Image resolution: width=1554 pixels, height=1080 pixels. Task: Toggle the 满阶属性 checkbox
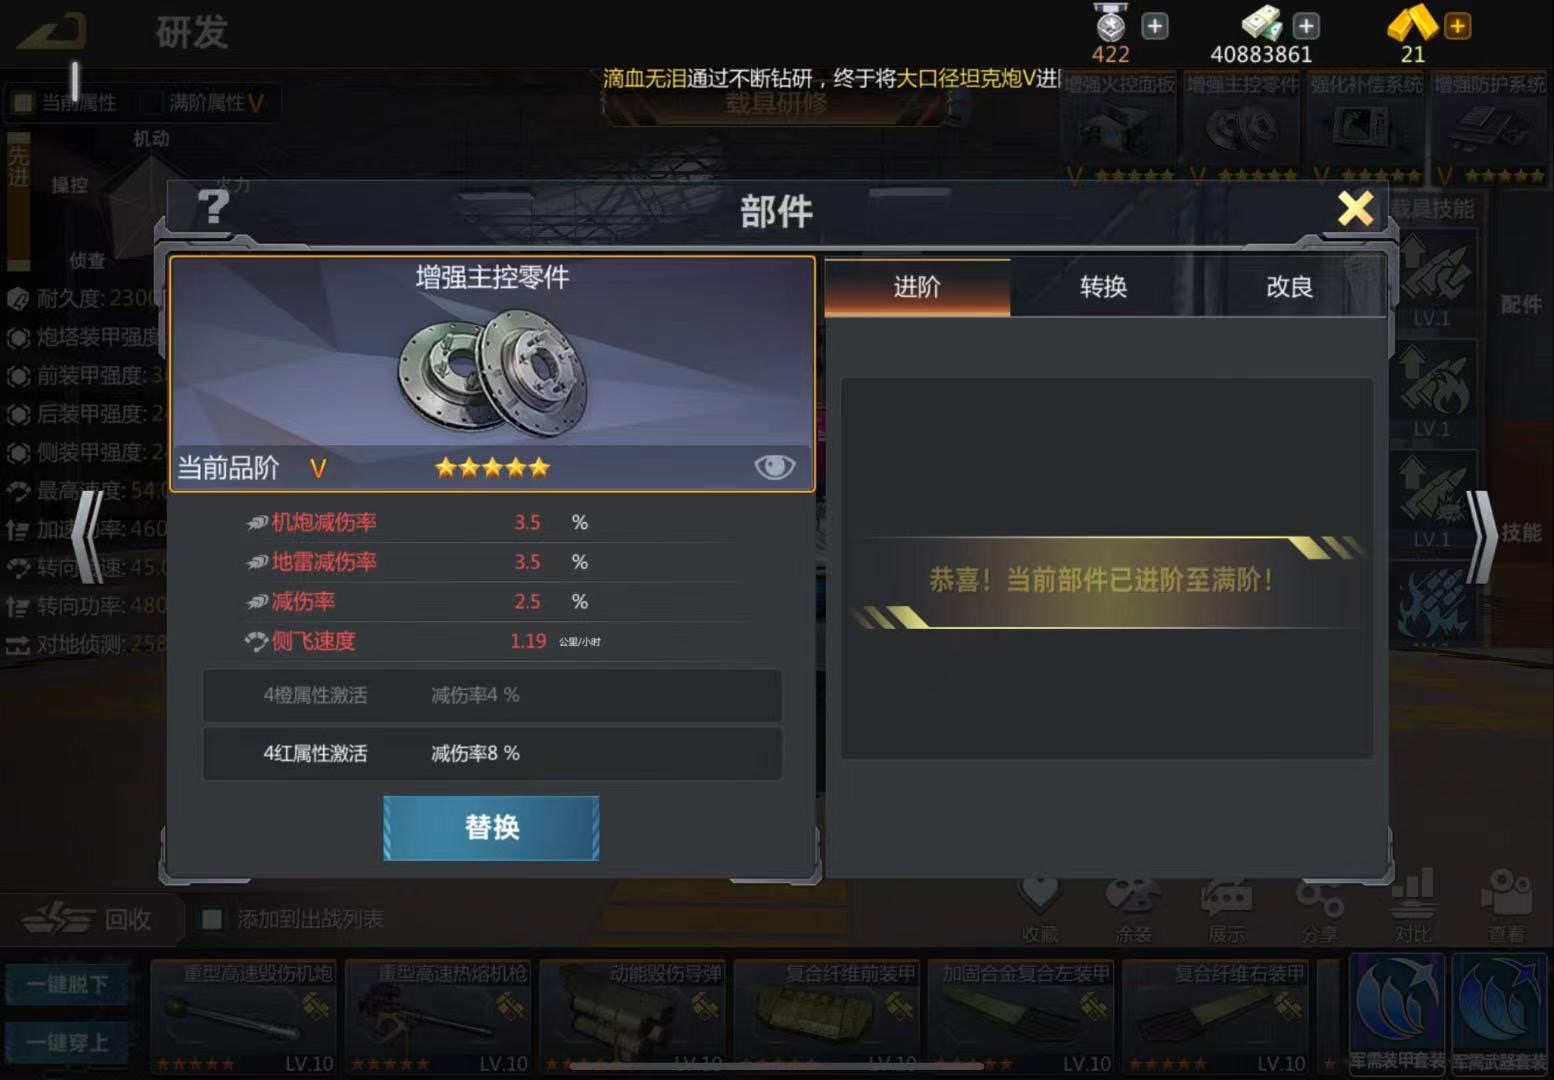pyautogui.click(x=152, y=102)
